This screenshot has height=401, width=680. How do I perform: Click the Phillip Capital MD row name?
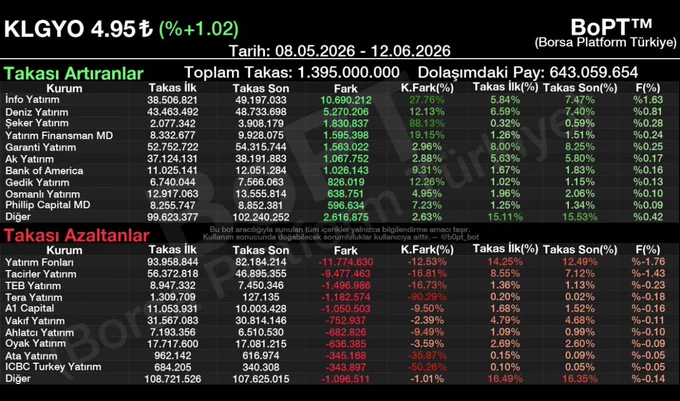[x=48, y=205]
